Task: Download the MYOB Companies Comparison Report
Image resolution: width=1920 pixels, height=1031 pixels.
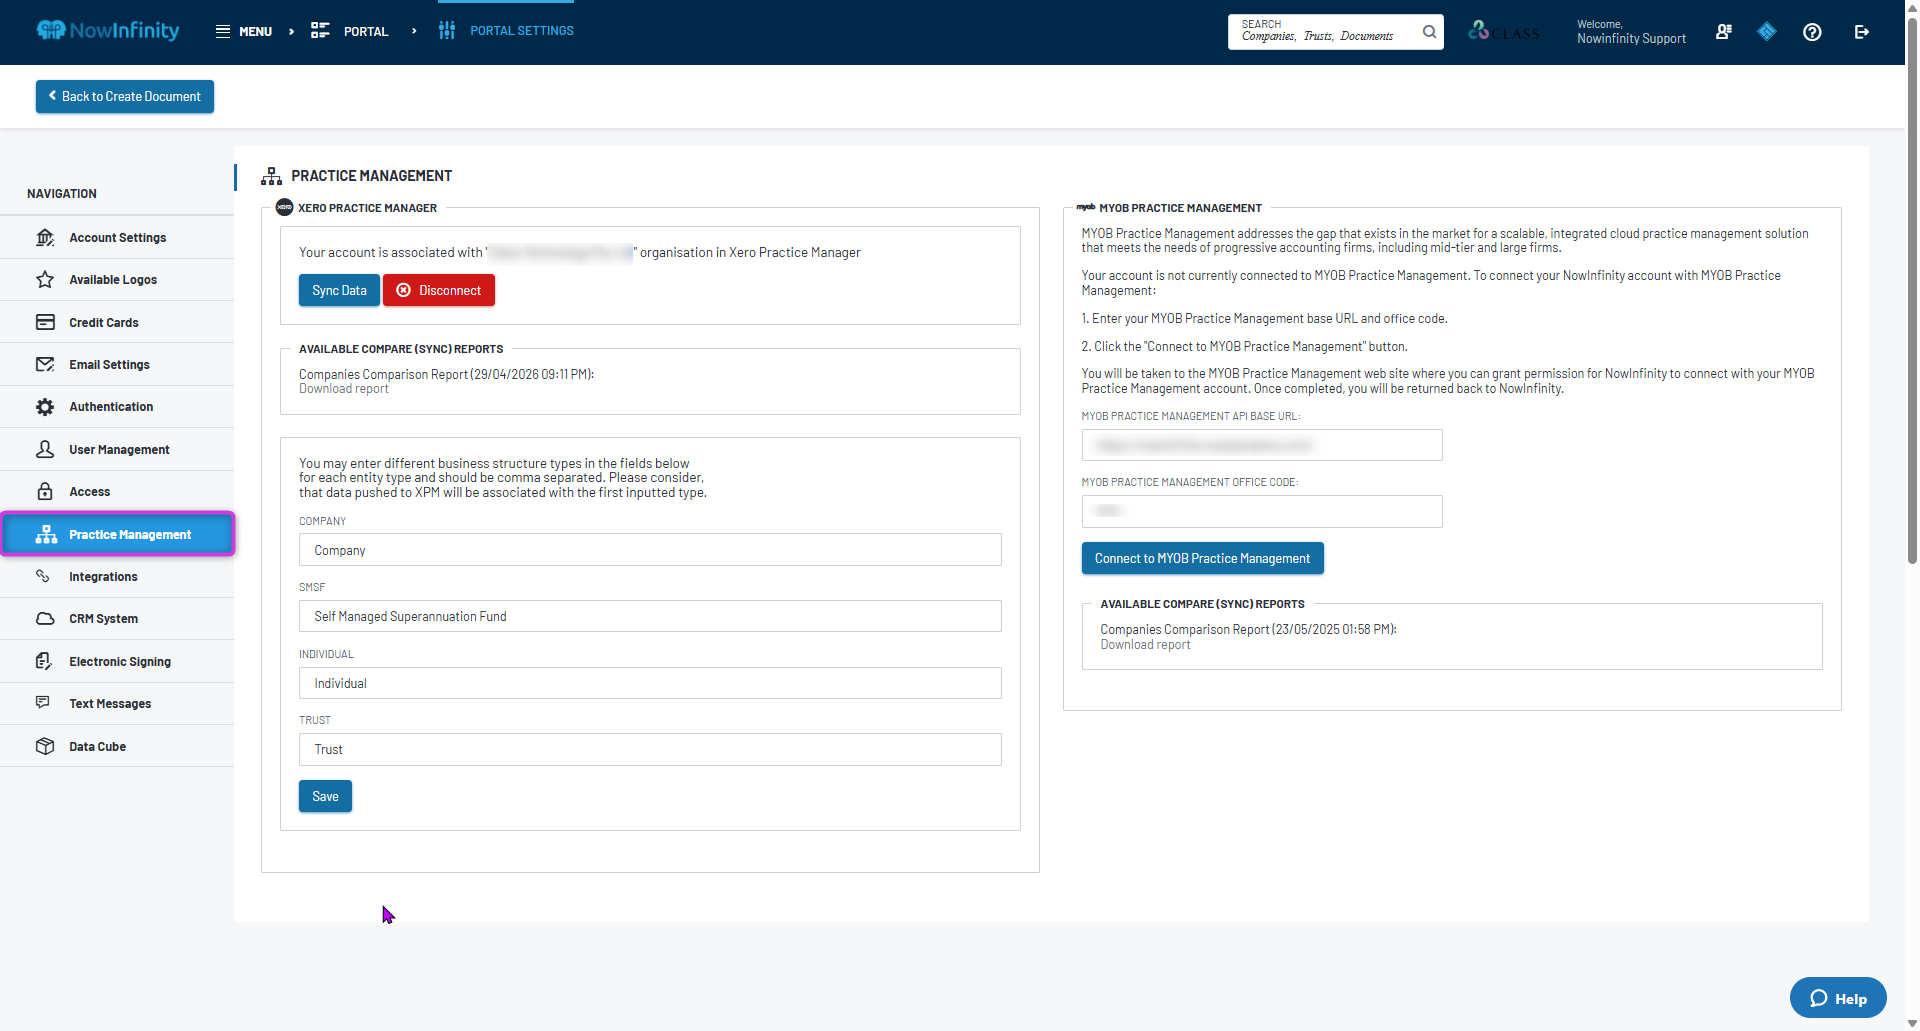Action: pos(1145,645)
